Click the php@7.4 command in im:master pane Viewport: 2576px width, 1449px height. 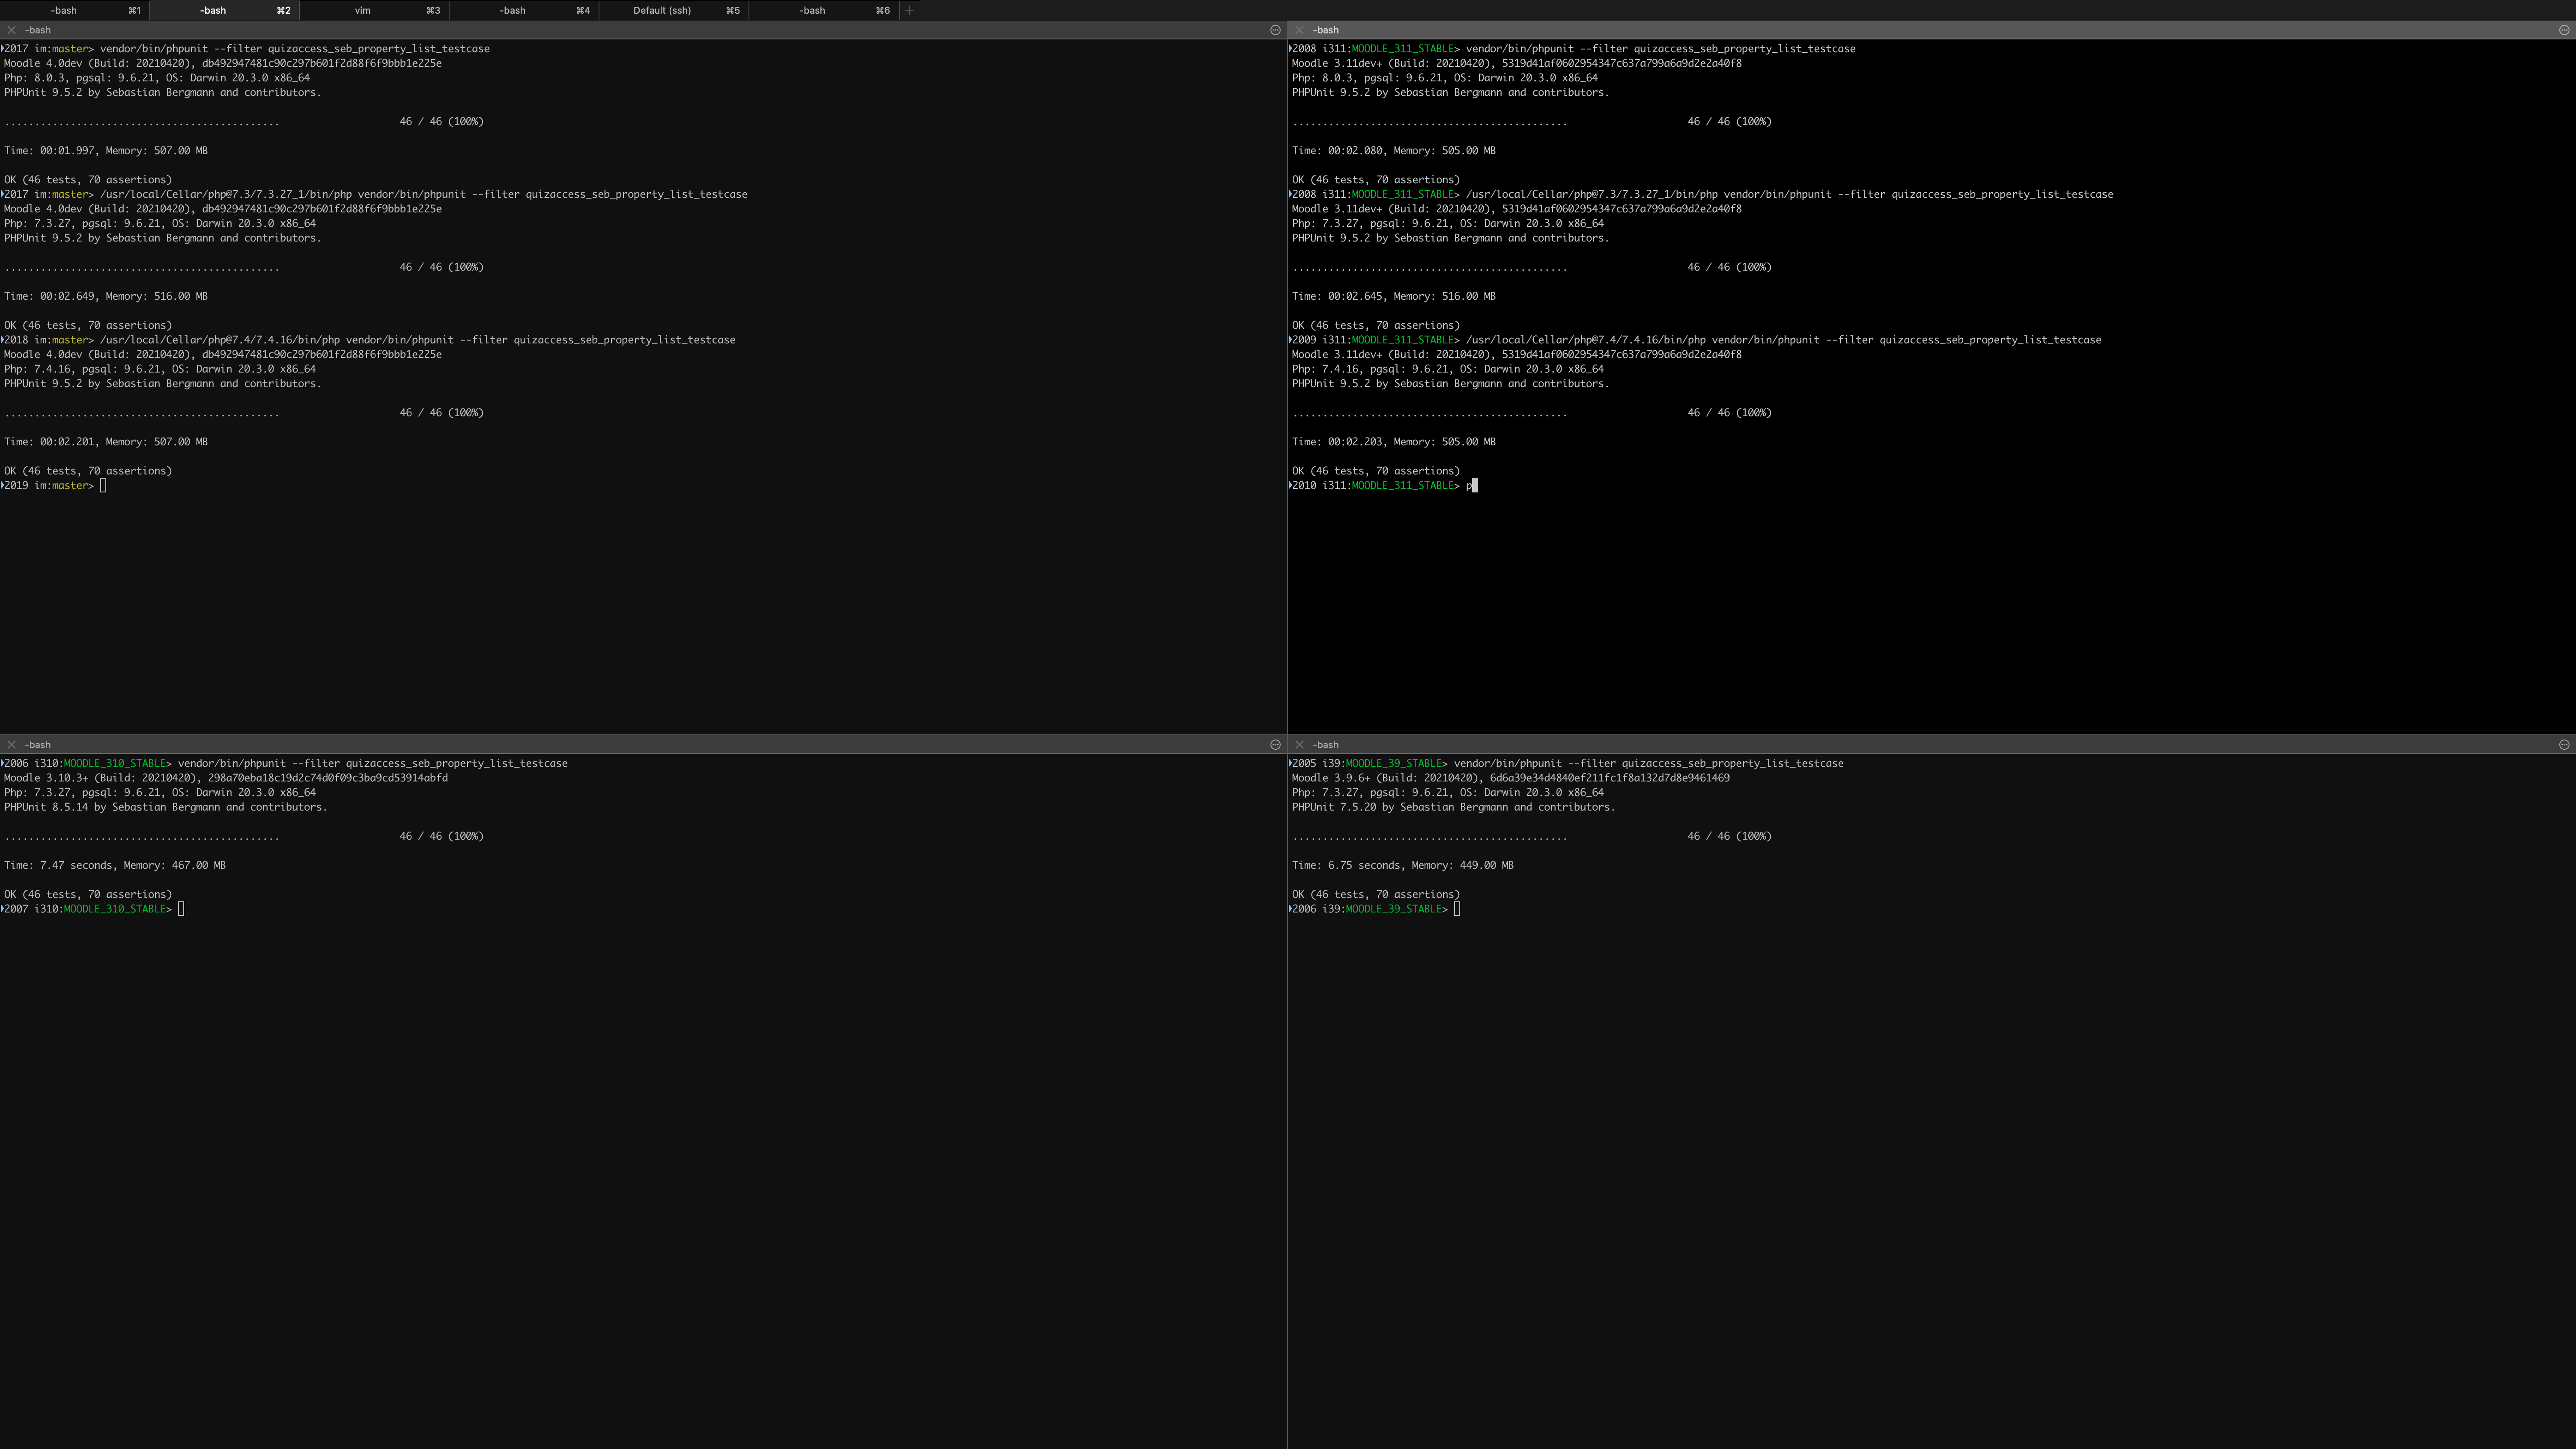pyautogui.click(x=417, y=340)
